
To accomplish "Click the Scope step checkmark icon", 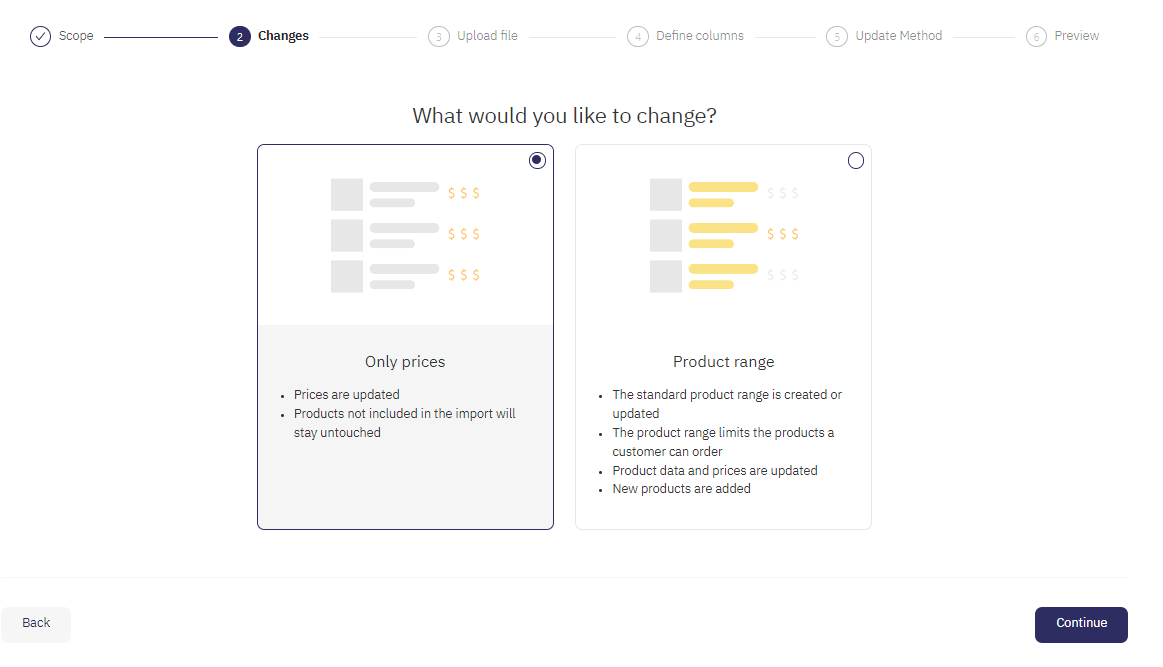I will pos(40,37).
